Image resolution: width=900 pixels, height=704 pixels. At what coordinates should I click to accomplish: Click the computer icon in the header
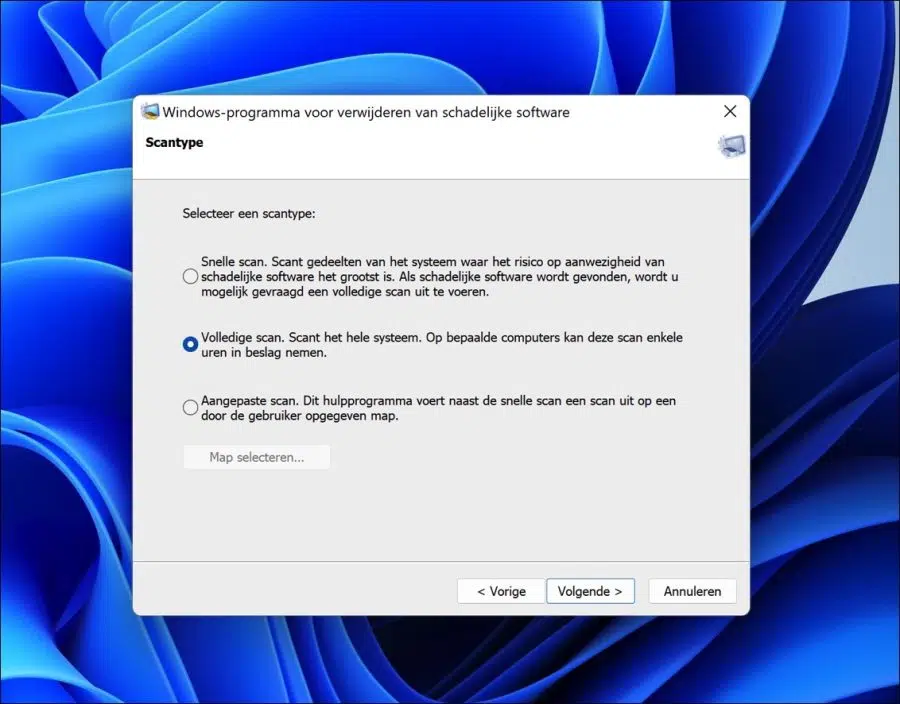(x=731, y=146)
